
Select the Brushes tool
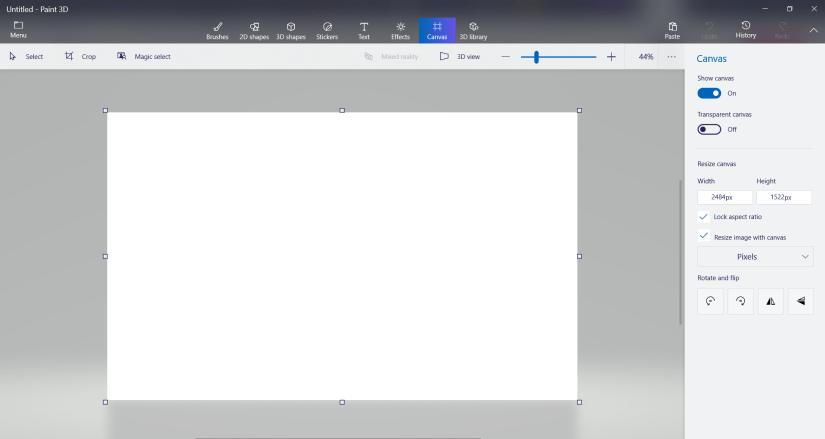pos(217,31)
